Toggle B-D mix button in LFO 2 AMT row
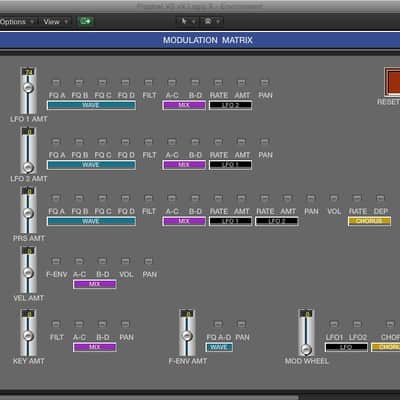Image resolution: width=400 pixels, height=400 pixels. pos(195,142)
